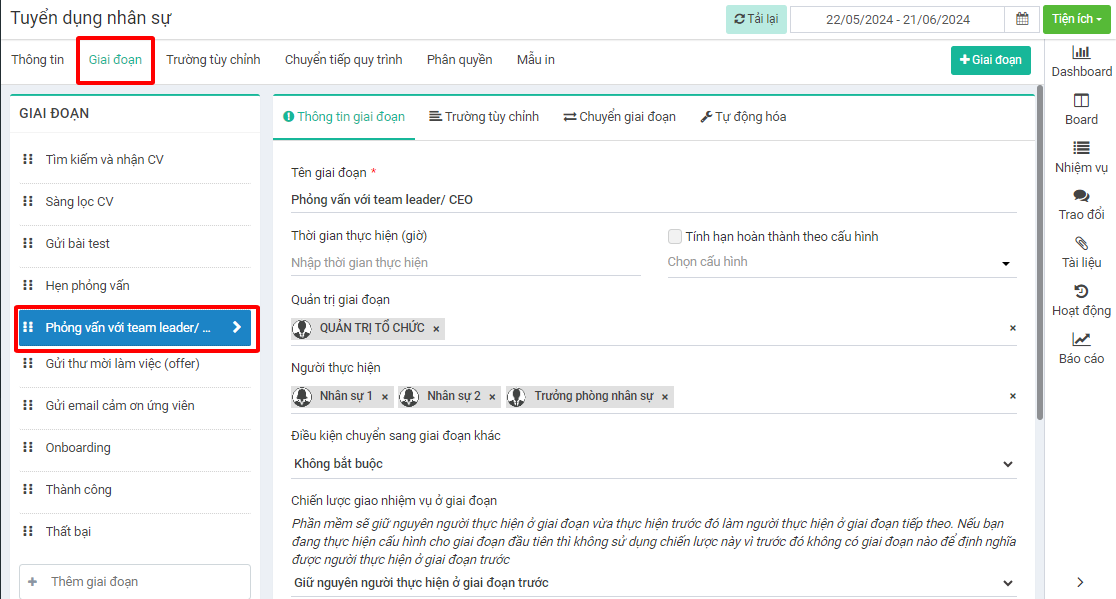
Task: Open the Hoạt động history icon
Action: 1081,292
